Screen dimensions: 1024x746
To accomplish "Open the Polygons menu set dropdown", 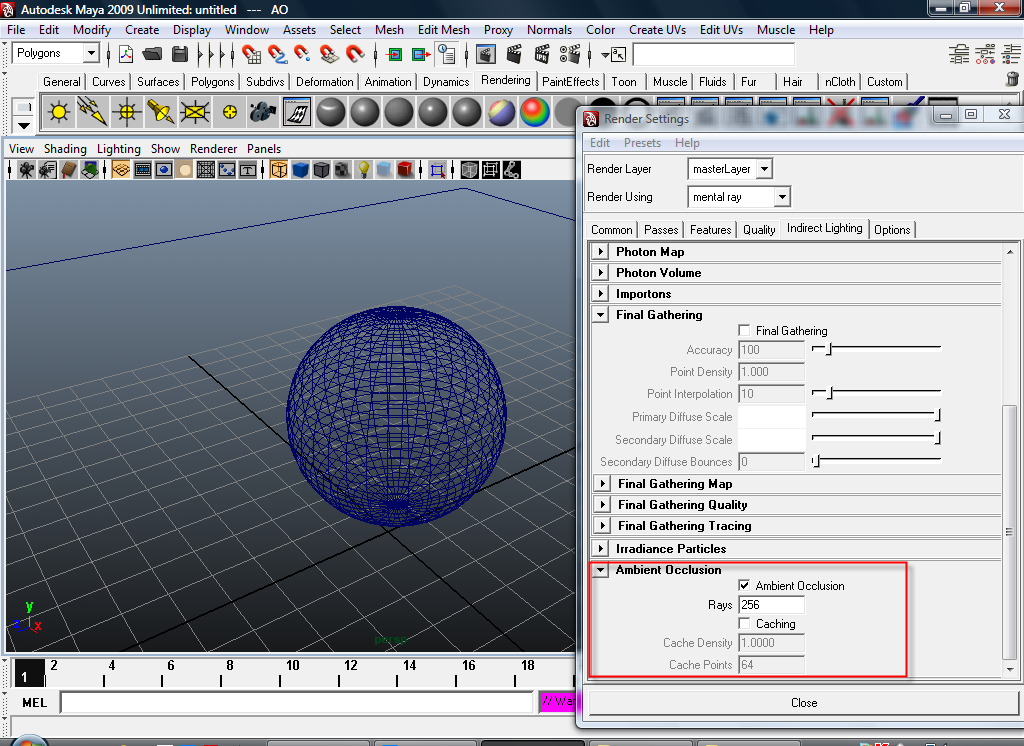I will click(x=91, y=53).
